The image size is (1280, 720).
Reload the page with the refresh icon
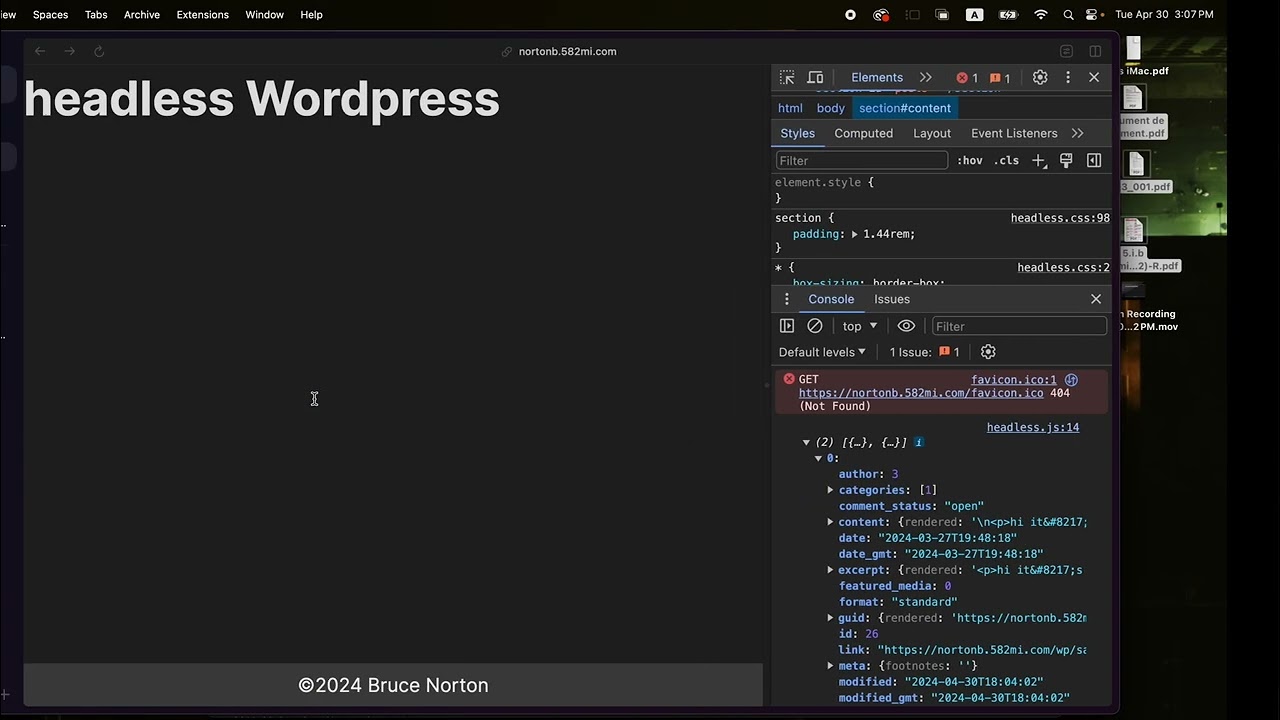coord(99,51)
